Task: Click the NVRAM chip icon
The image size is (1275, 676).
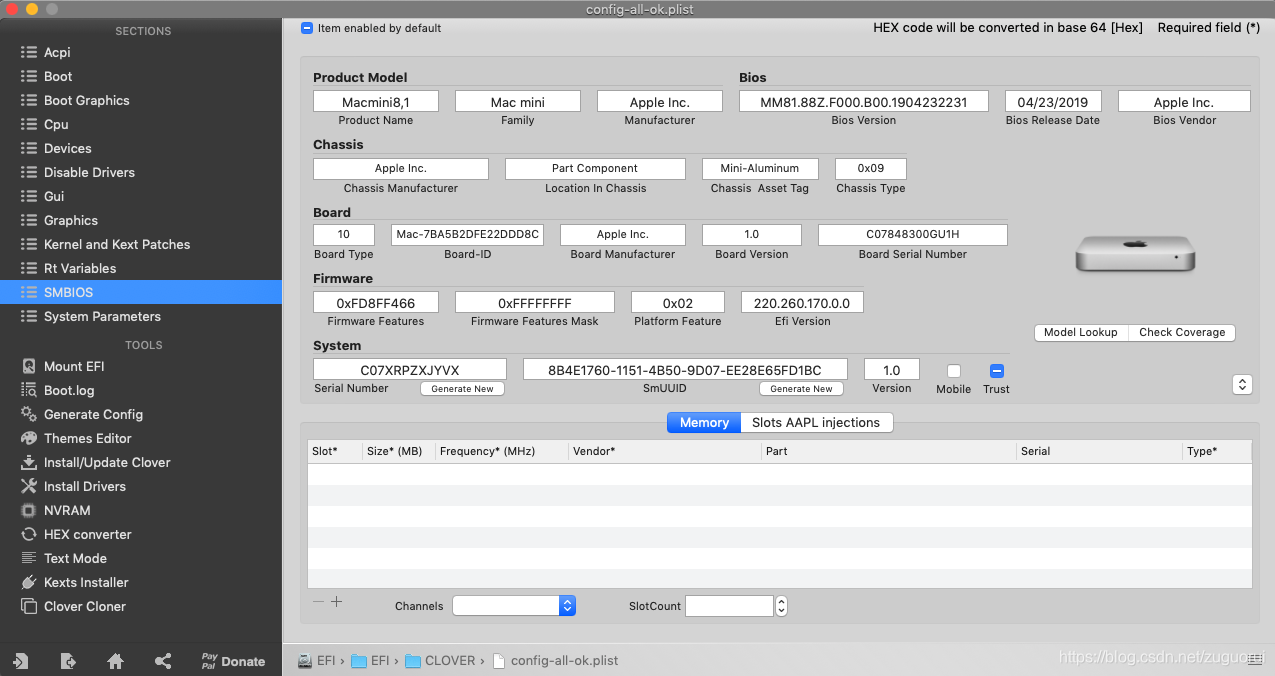Action: point(29,510)
